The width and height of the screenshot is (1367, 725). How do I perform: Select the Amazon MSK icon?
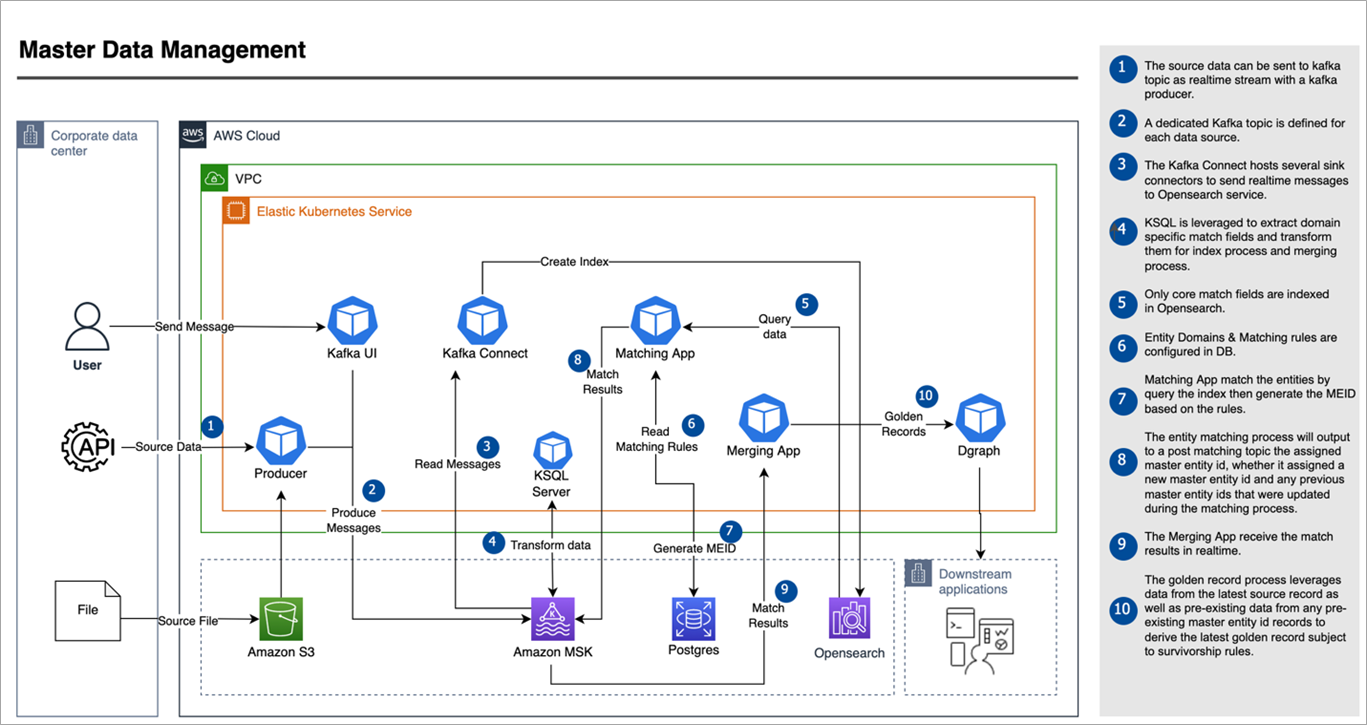click(x=553, y=619)
